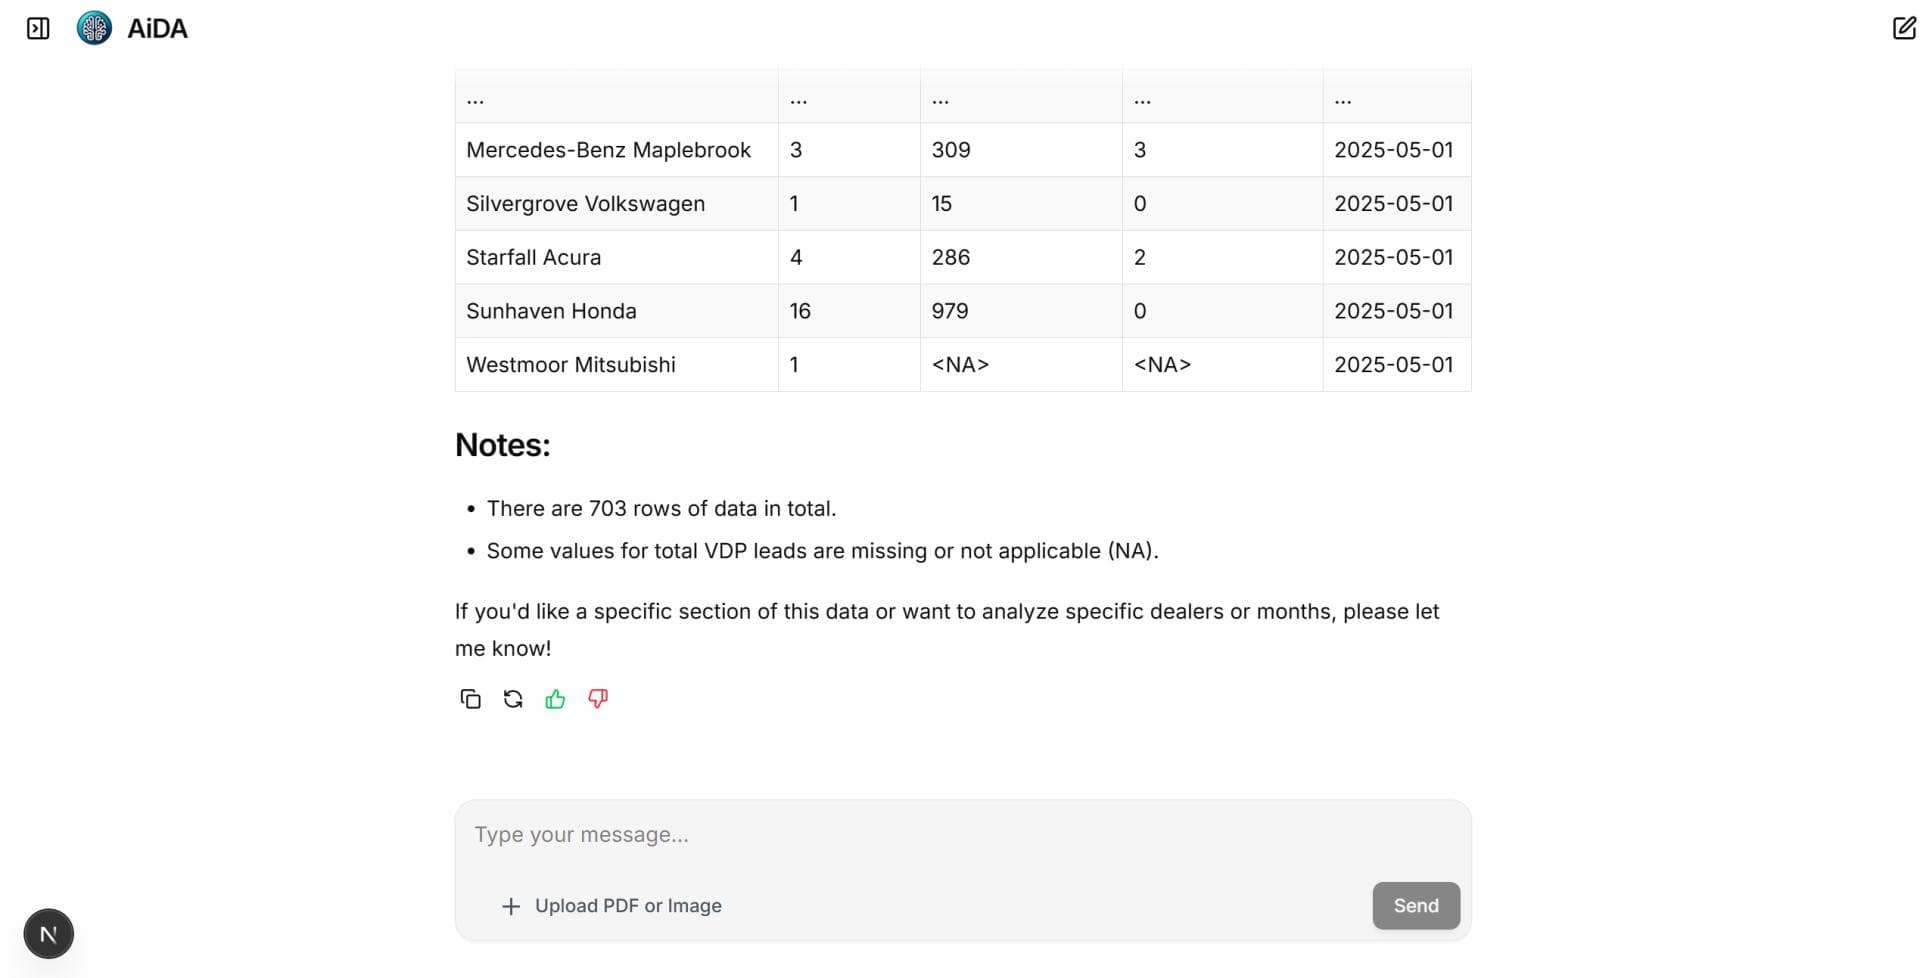The height and width of the screenshot is (978, 1920).
Task: Click the value 979 in Sunhaven row
Action: 950,311
